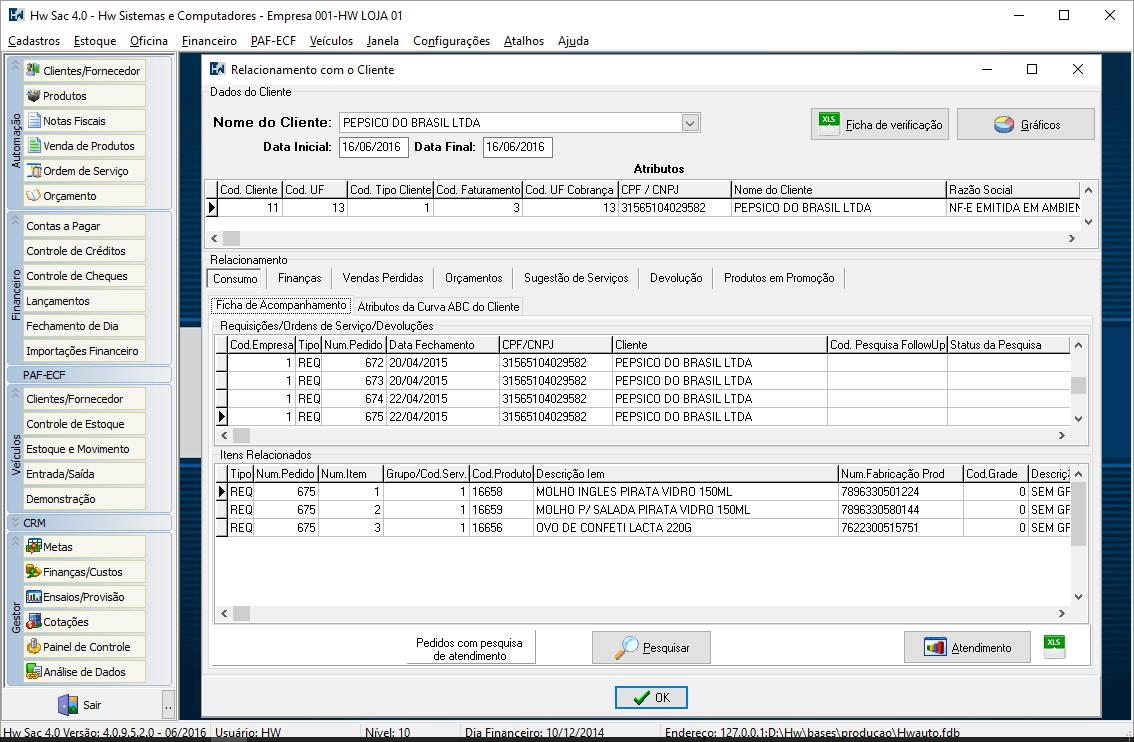Open Notas Fiscais module
The image size is (1134, 742).
pyautogui.click(x=85, y=121)
